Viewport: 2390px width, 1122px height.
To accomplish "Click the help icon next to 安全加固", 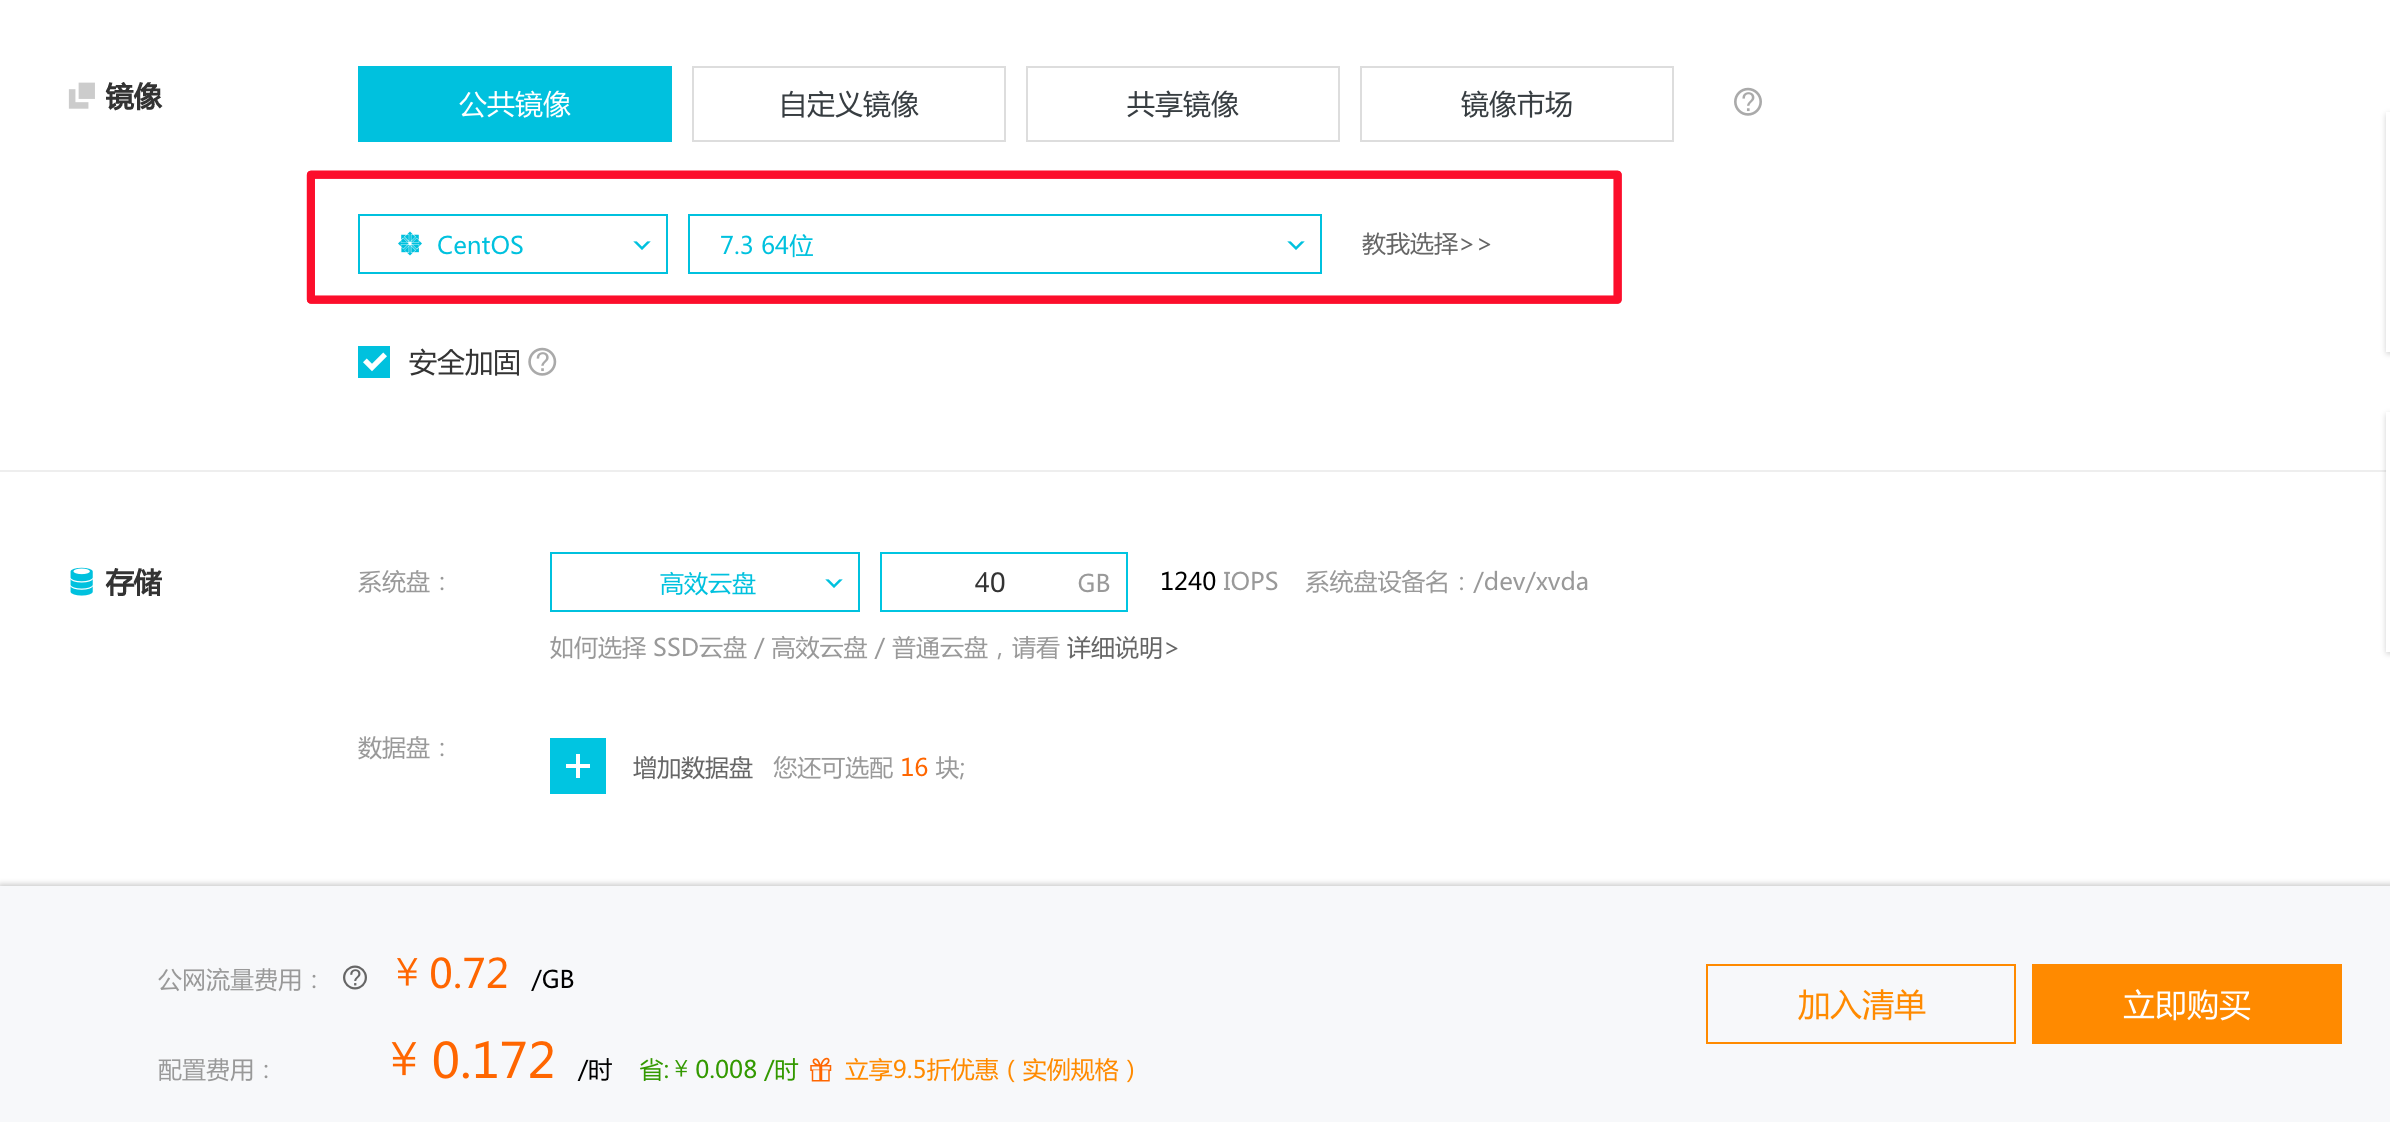I will [x=543, y=362].
